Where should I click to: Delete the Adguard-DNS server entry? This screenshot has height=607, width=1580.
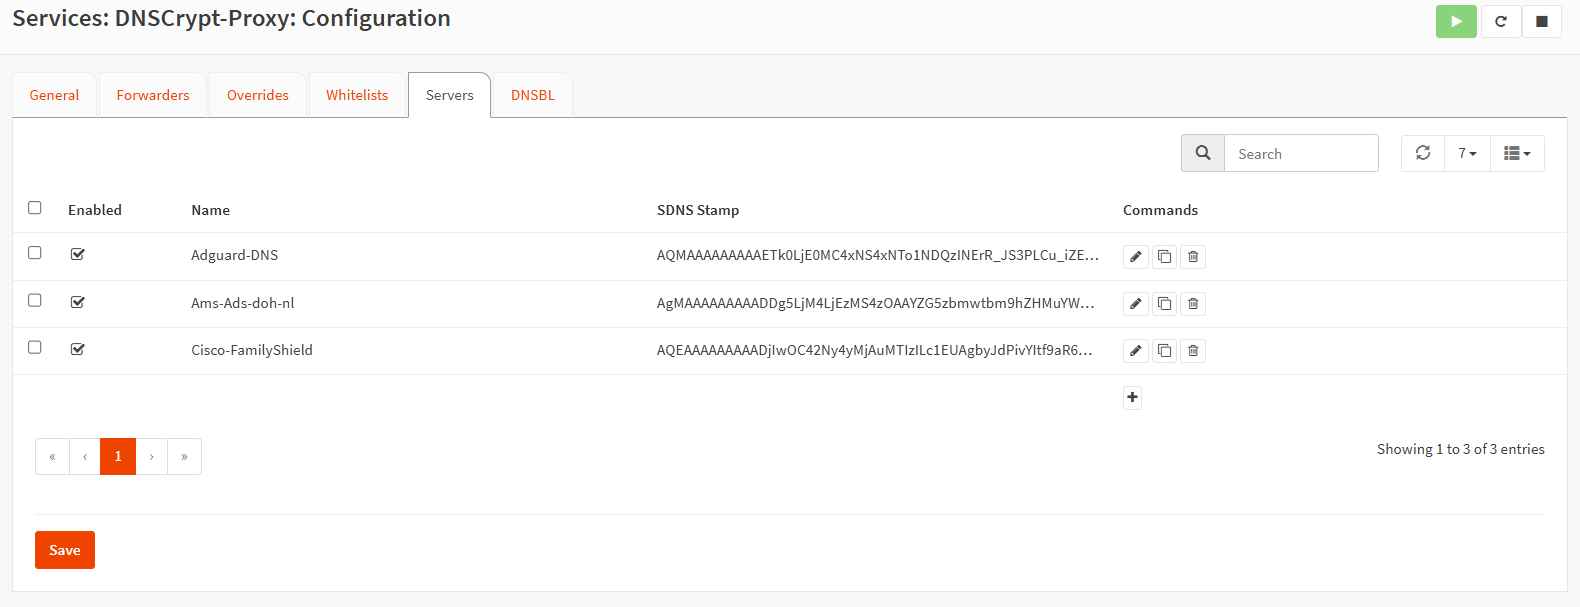pyautogui.click(x=1193, y=257)
